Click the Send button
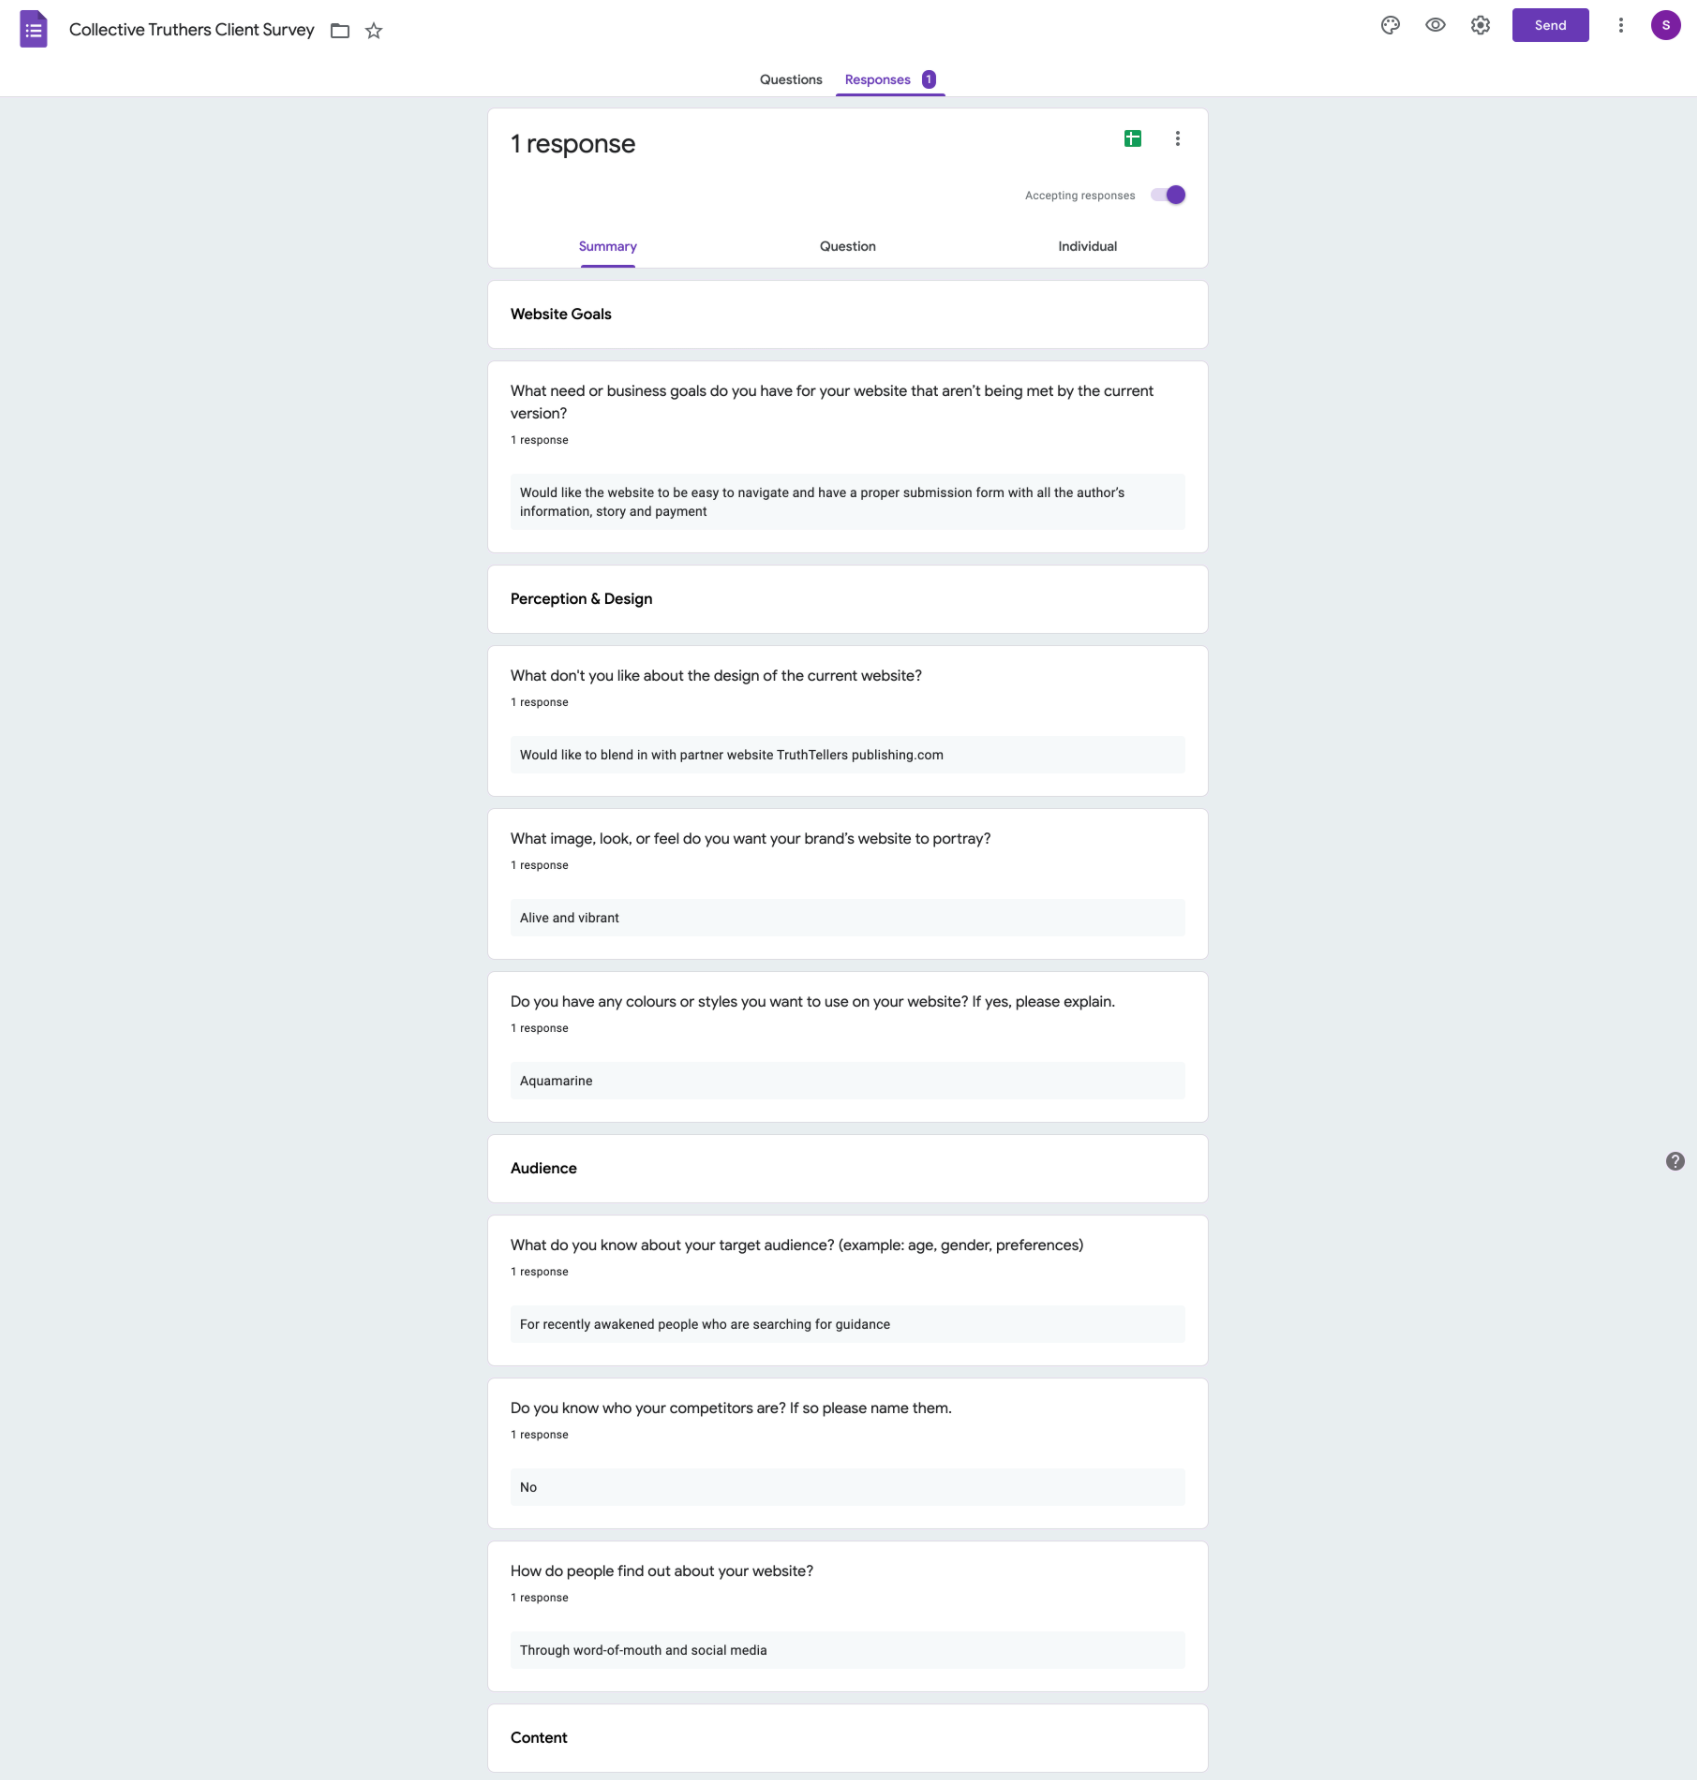The height and width of the screenshot is (1780, 1697). click(x=1549, y=26)
